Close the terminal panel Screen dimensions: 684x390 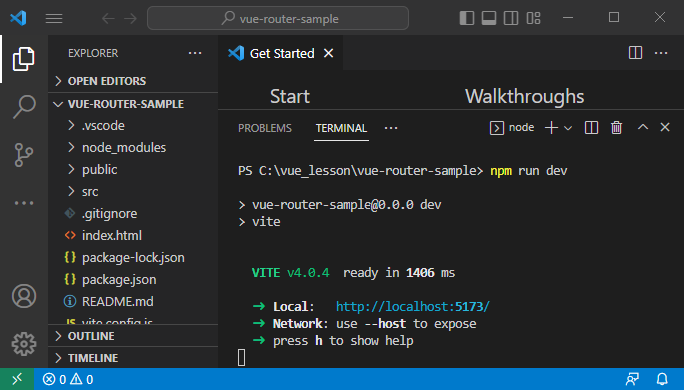[x=665, y=127]
